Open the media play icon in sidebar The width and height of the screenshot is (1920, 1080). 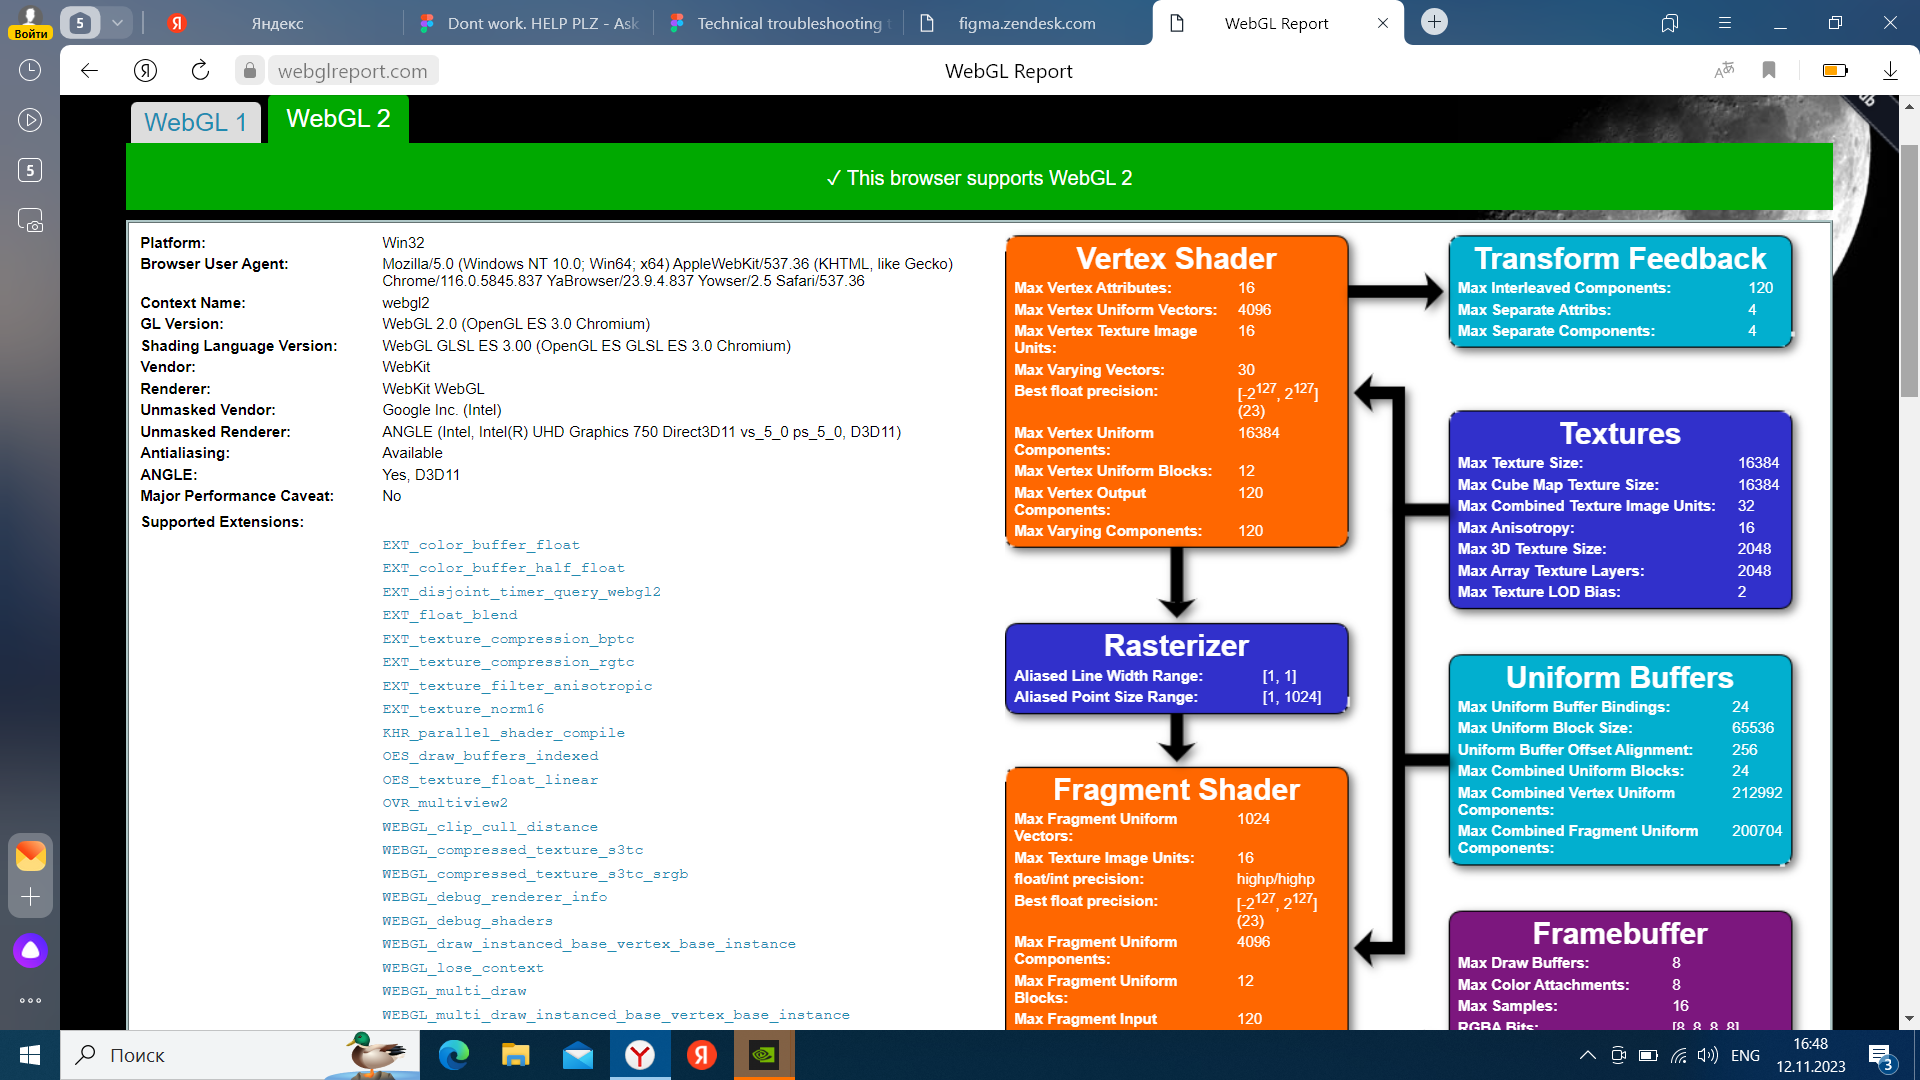tap(30, 120)
